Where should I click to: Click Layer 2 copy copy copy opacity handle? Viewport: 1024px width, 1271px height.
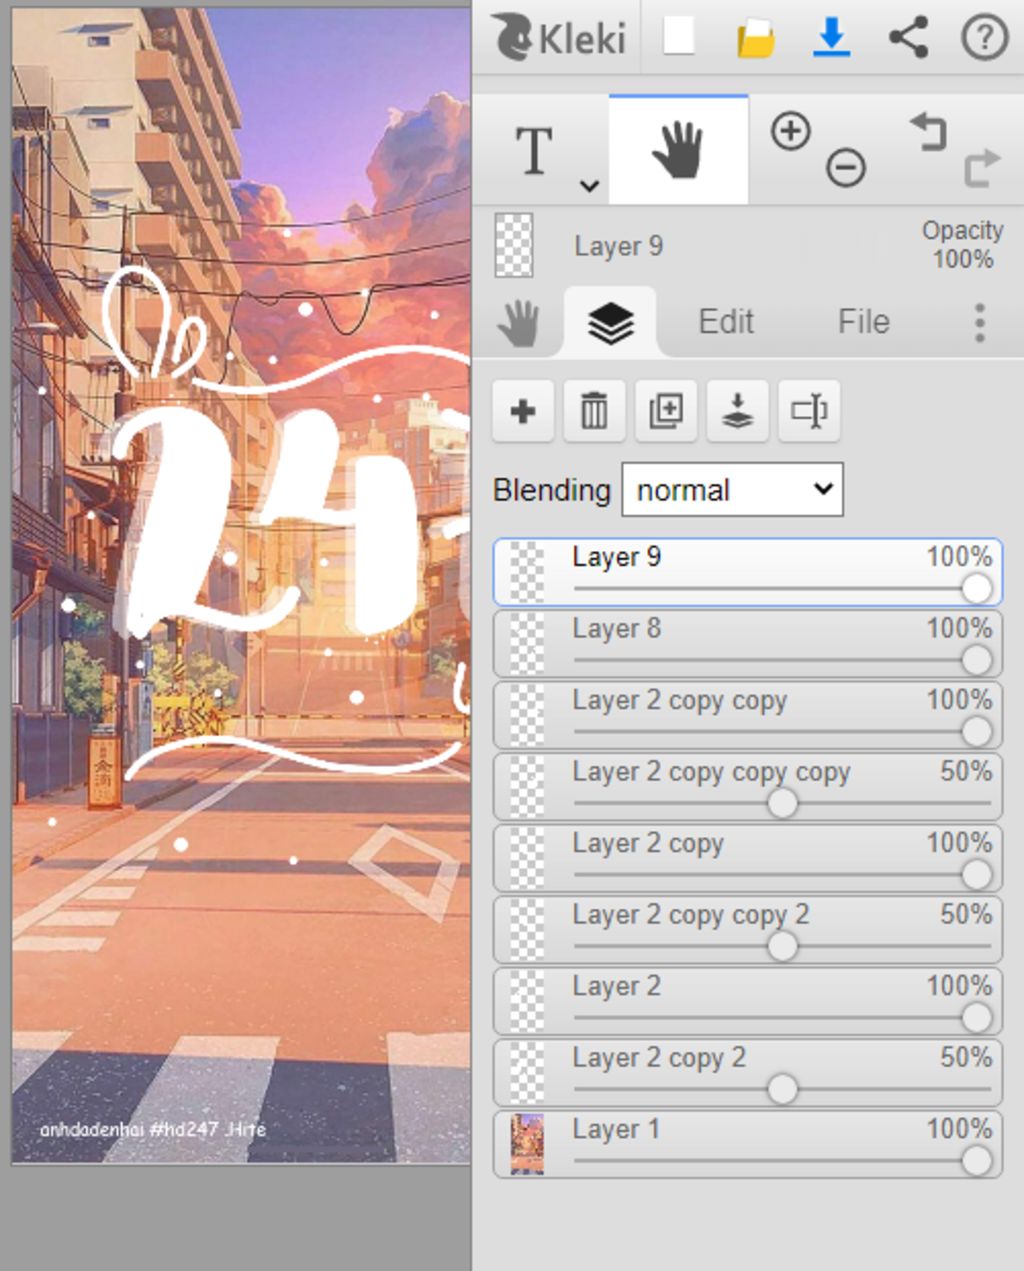tap(782, 803)
